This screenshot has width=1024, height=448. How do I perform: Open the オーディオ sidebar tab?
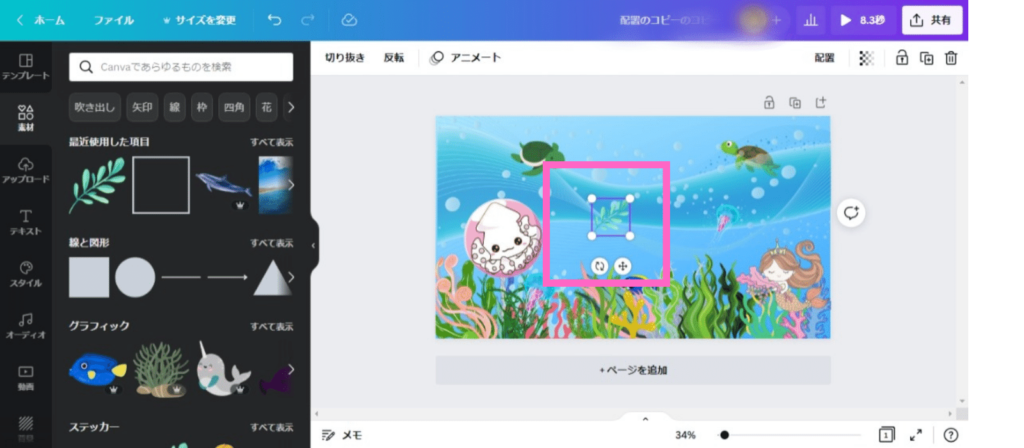(25, 326)
